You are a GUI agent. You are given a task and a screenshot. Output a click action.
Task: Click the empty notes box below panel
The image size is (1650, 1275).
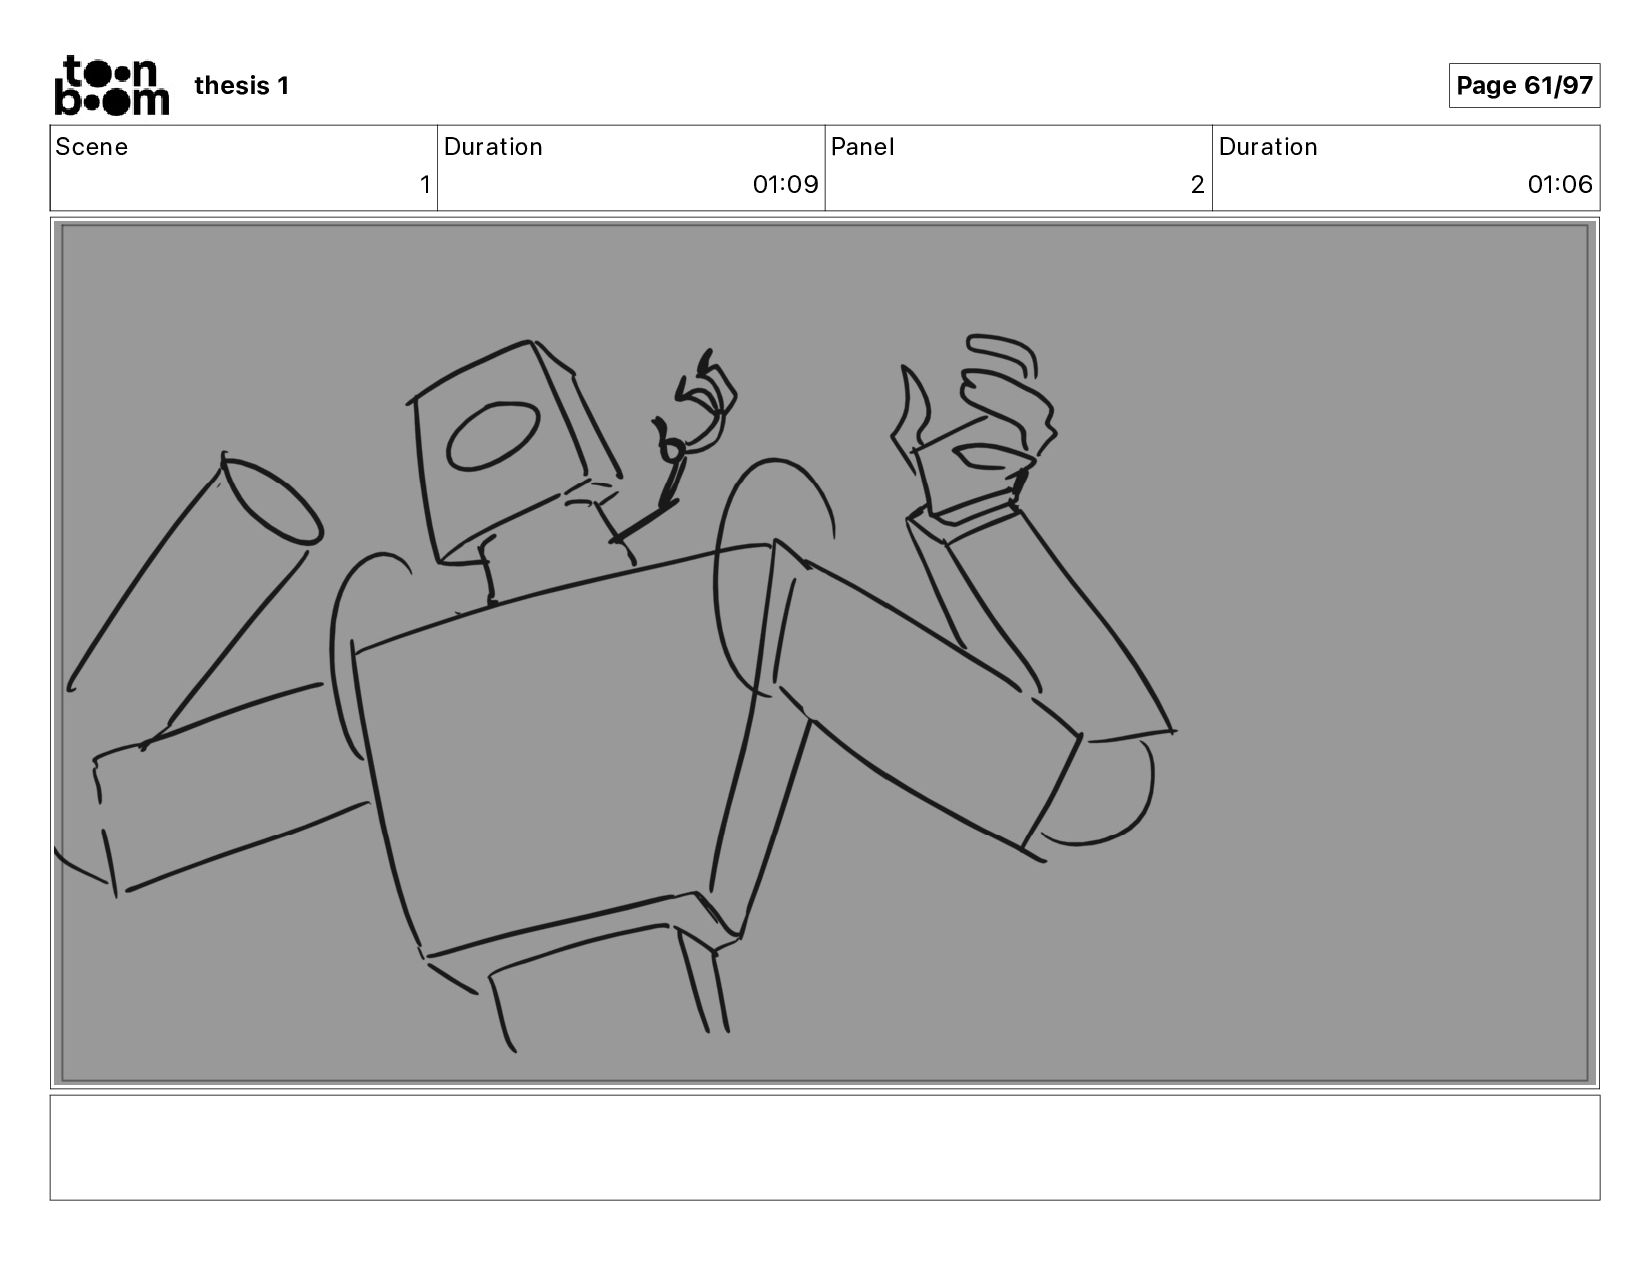click(x=825, y=1148)
